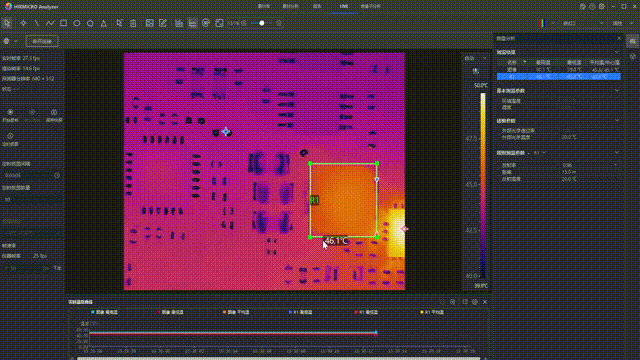Screen dimensions: 640x360
Task: Click the interval time input field in left panel
Action: [x=28, y=175]
